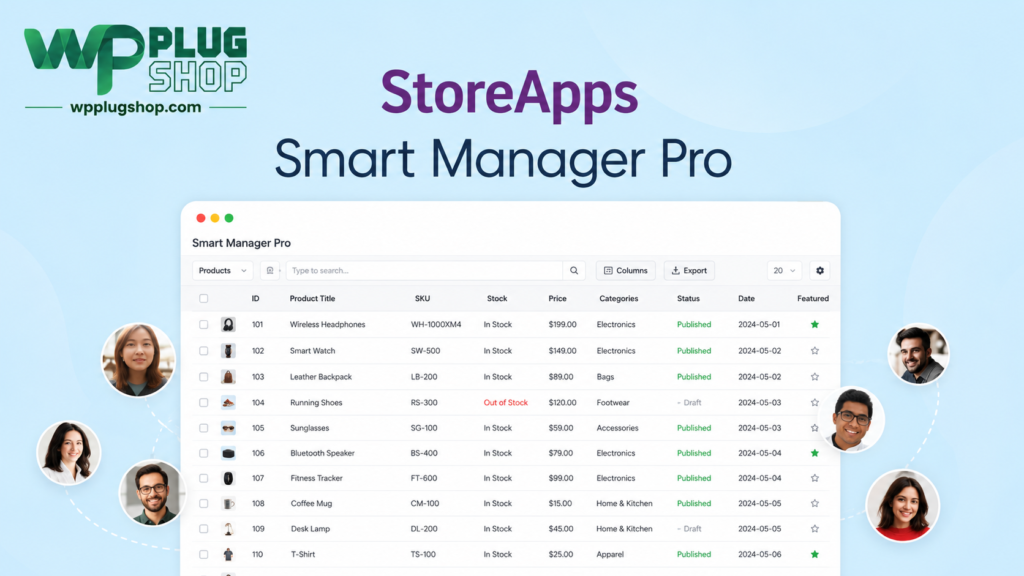
Task: Select checkbox for product 102
Action: point(204,351)
